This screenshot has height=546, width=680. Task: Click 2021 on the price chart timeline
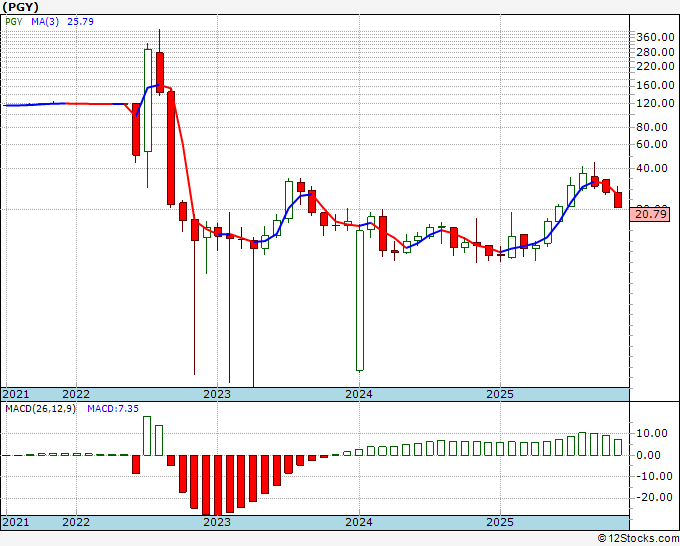coord(16,394)
